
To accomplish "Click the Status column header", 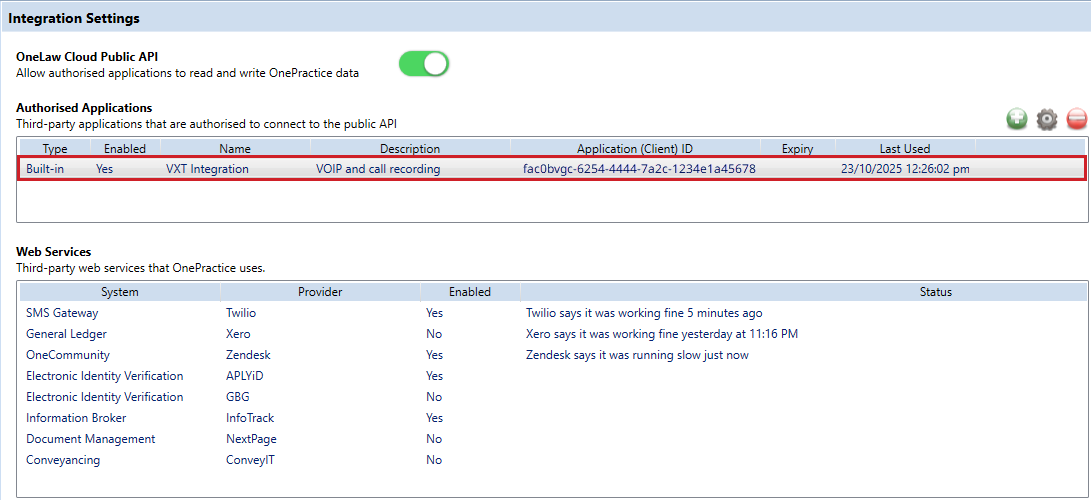I will (x=935, y=292).
